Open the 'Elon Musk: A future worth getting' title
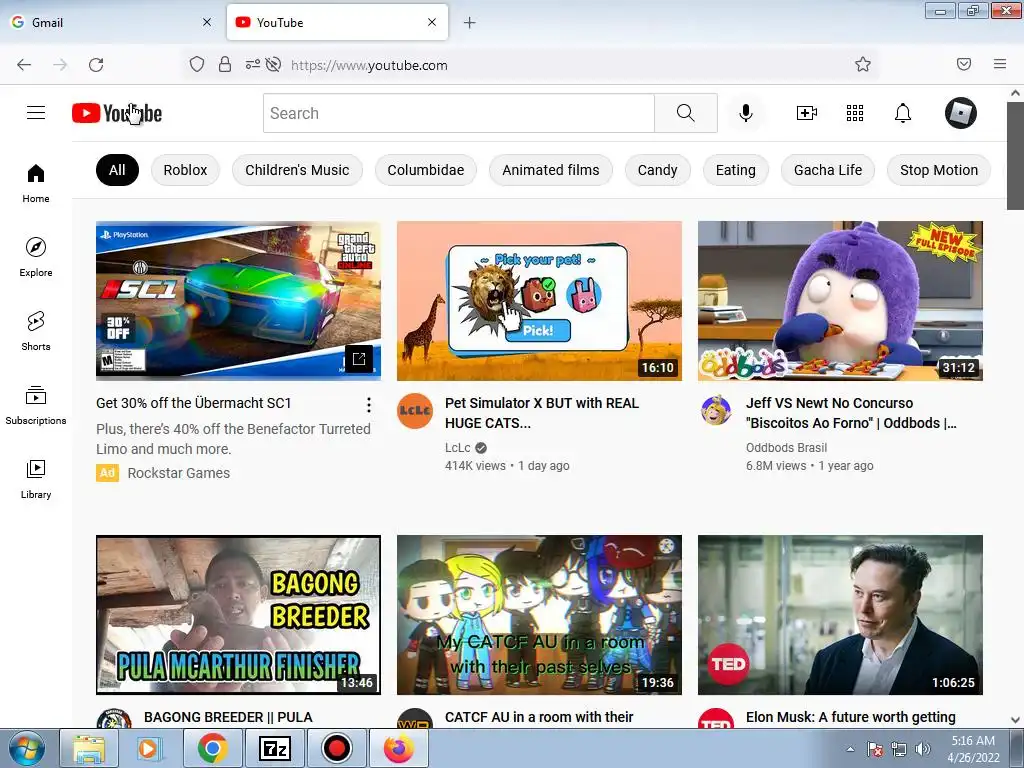The width and height of the screenshot is (1024, 768). click(x=851, y=717)
